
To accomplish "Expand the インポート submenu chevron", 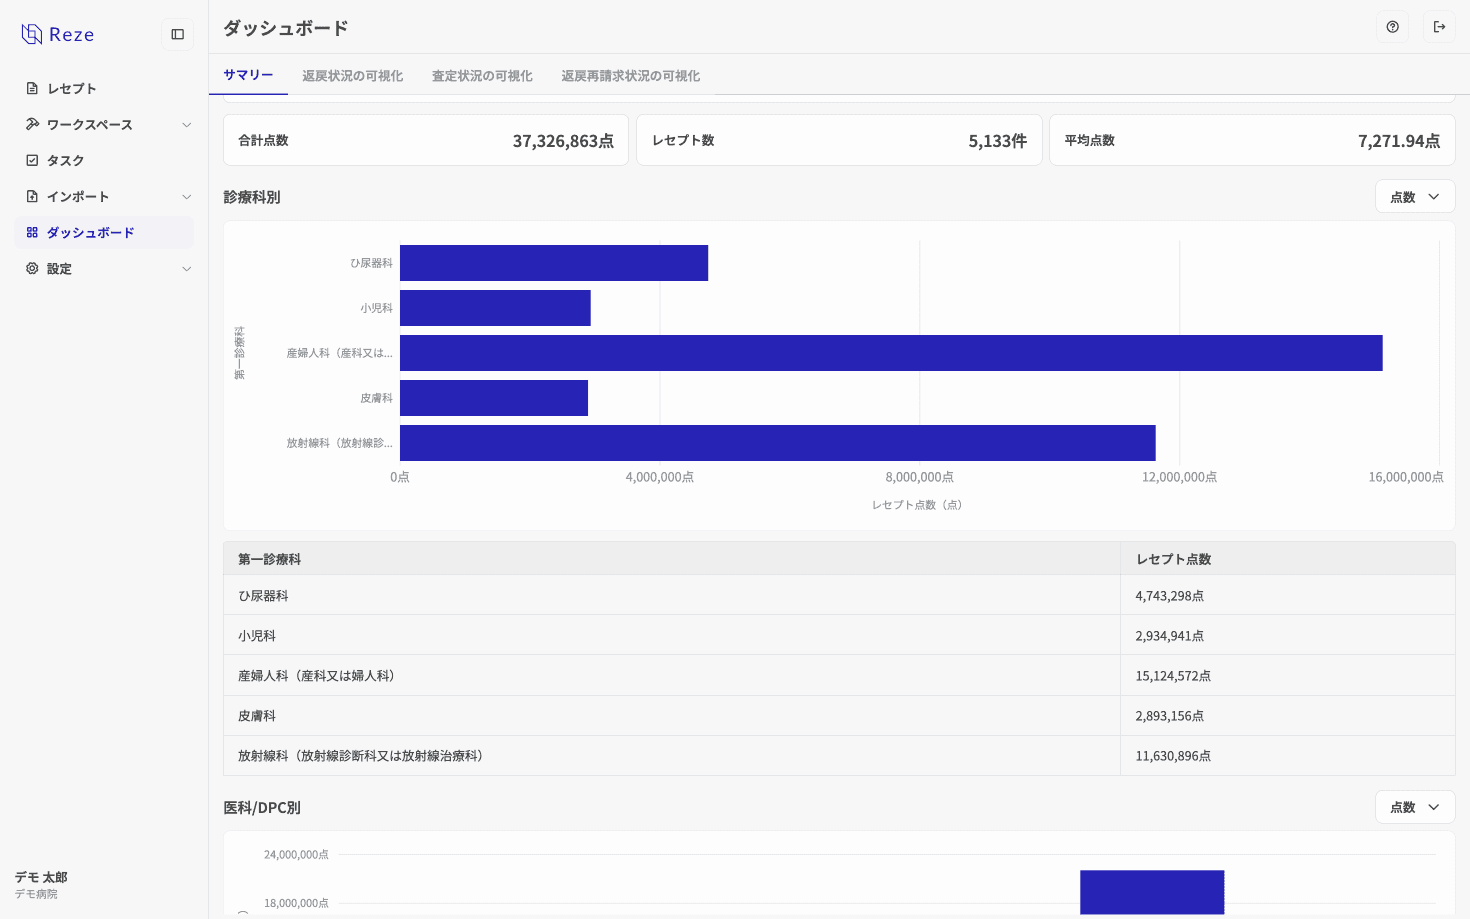I will click(x=186, y=197).
